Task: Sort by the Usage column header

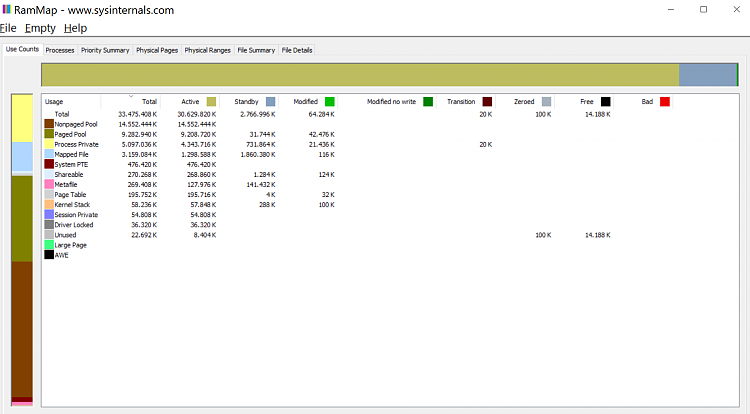Action: point(55,102)
